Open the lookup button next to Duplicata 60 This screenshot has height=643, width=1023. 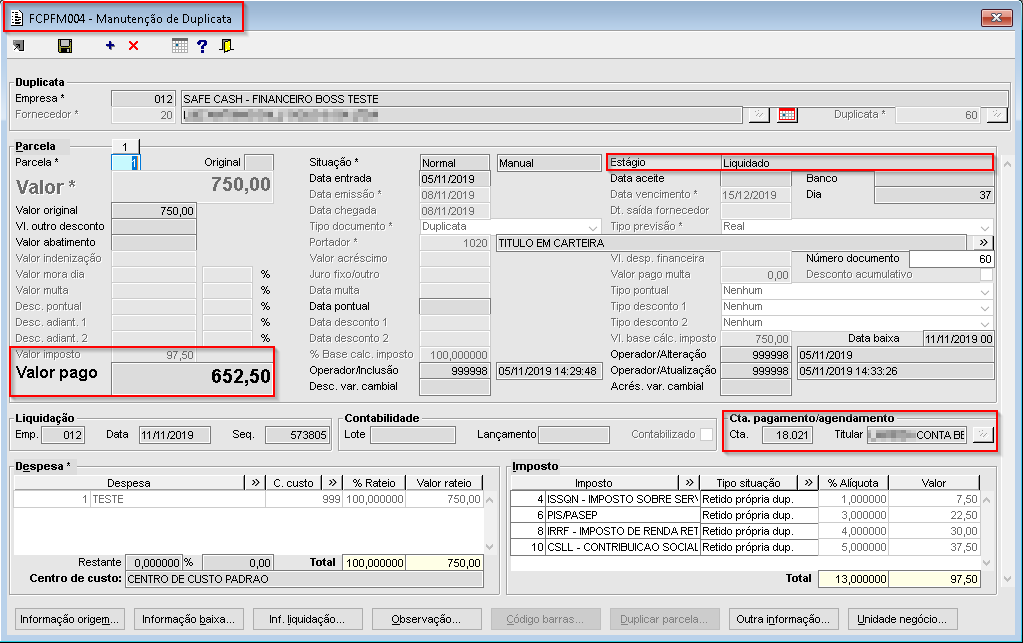(x=997, y=115)
